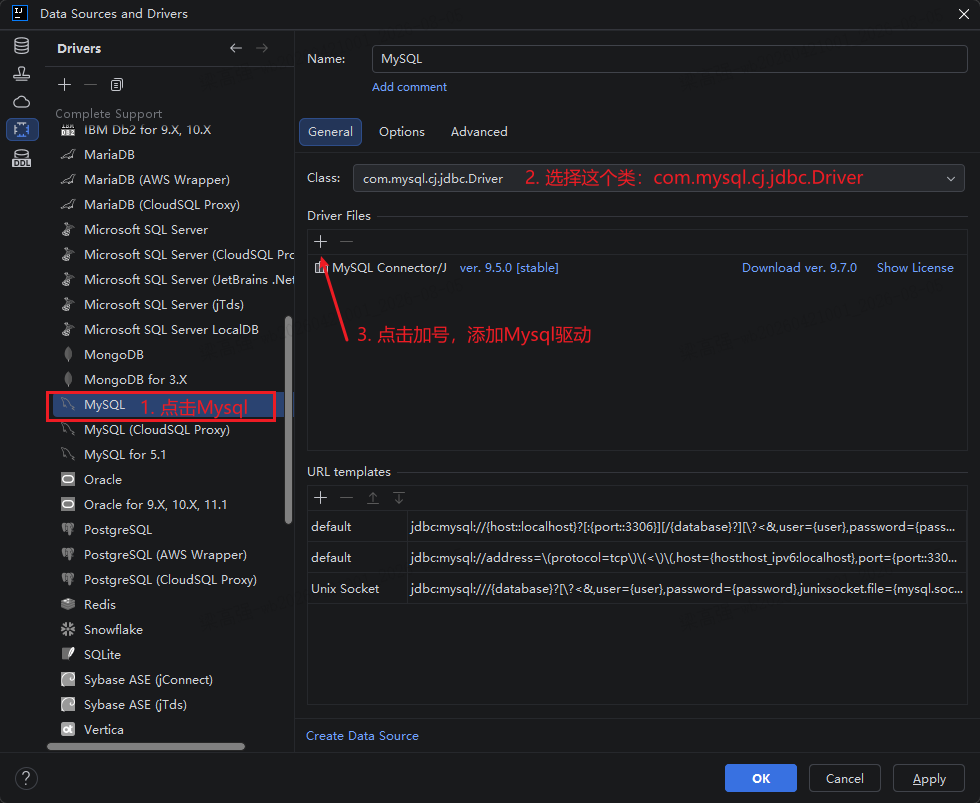
Task: Click the PostgreSQL elephant icon
Action: coord(68,529)
